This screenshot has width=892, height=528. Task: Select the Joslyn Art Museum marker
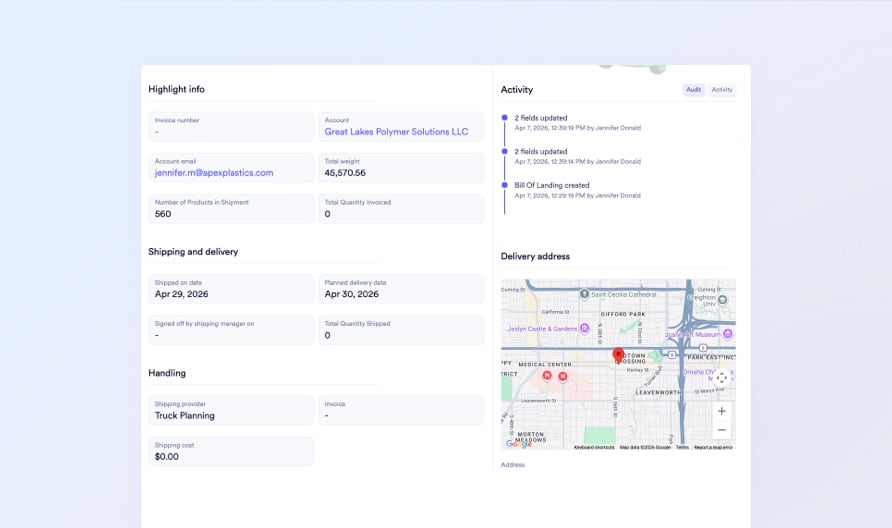pos(728,334)
